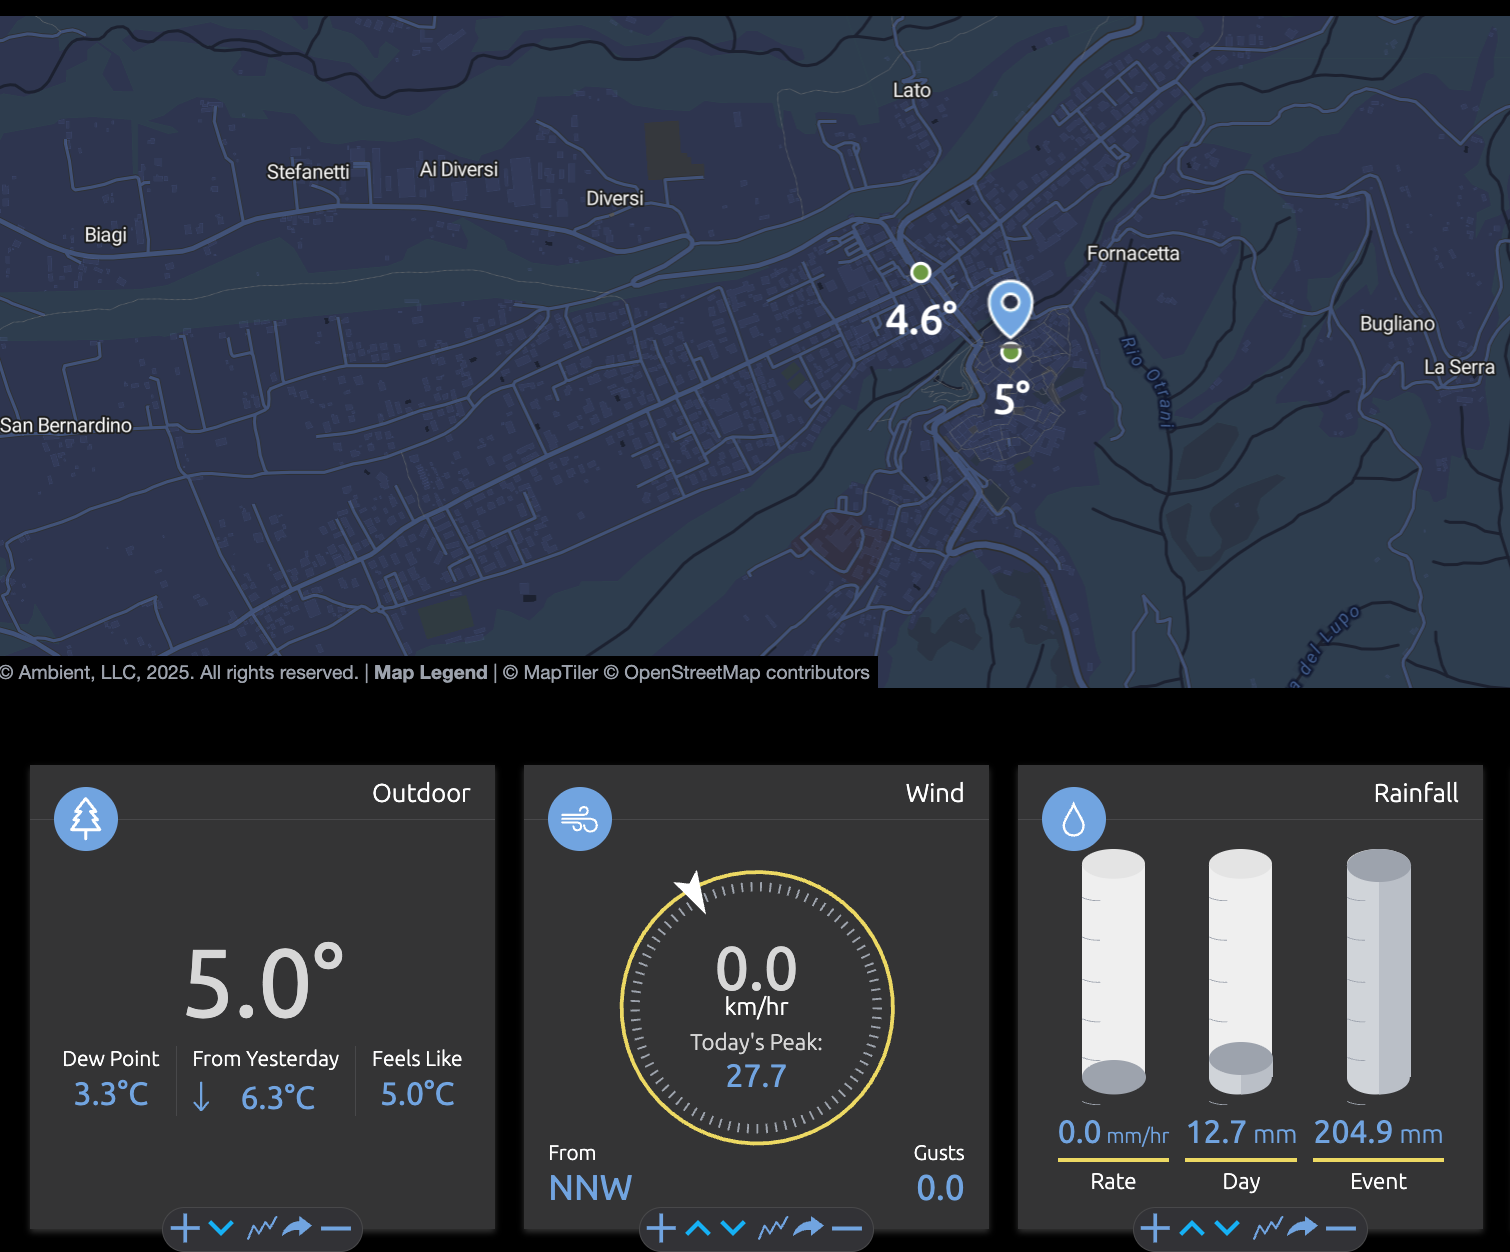This screenshot has width=1510, height=1252.
Task: Click the minus icon on the Rainfall tile
Action: click(x=1340, y=1227)
